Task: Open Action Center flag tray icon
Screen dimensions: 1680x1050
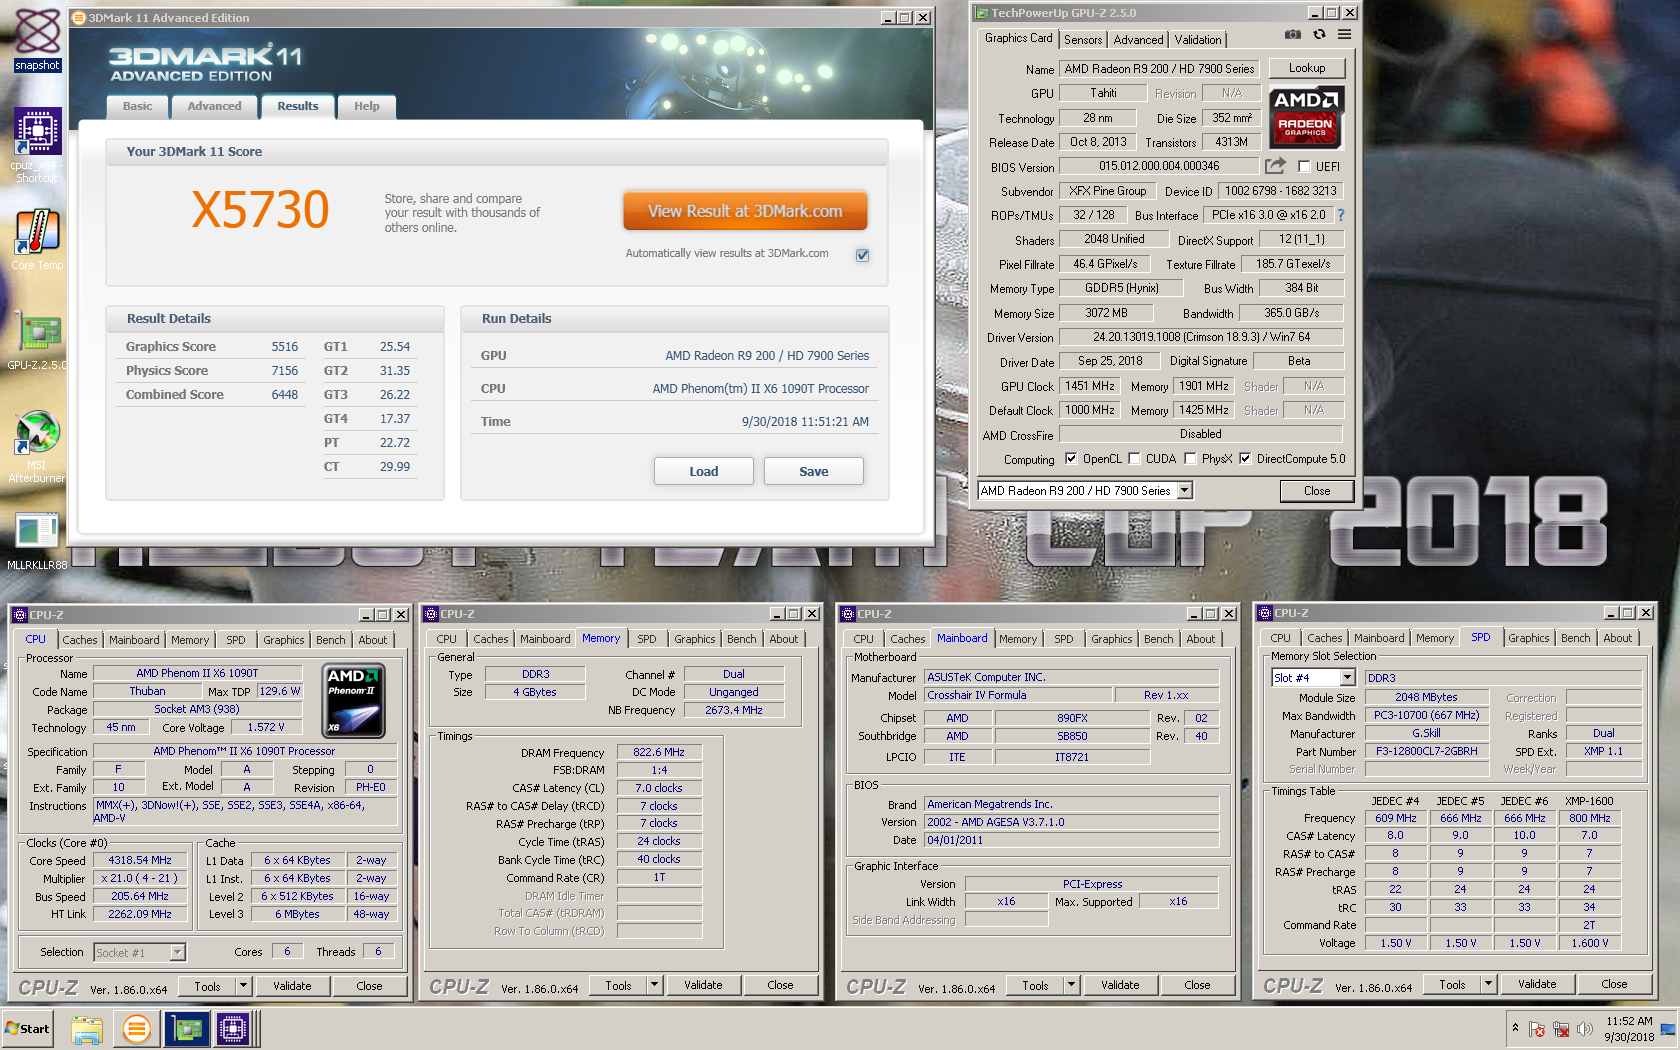Action: tap(1537, 1029)
